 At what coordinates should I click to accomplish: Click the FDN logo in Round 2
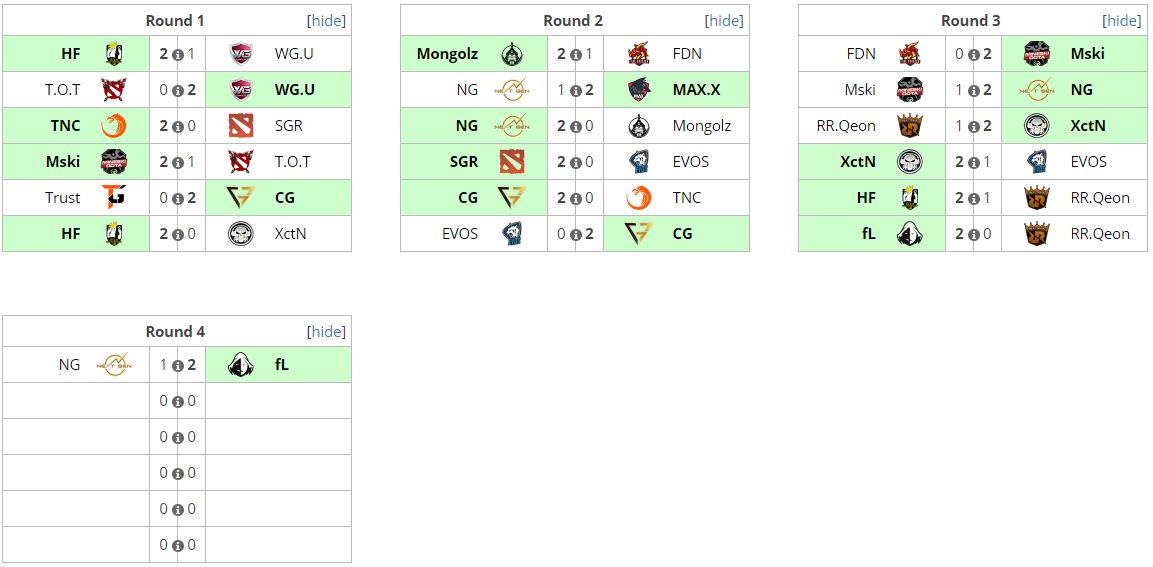[640, 54]
